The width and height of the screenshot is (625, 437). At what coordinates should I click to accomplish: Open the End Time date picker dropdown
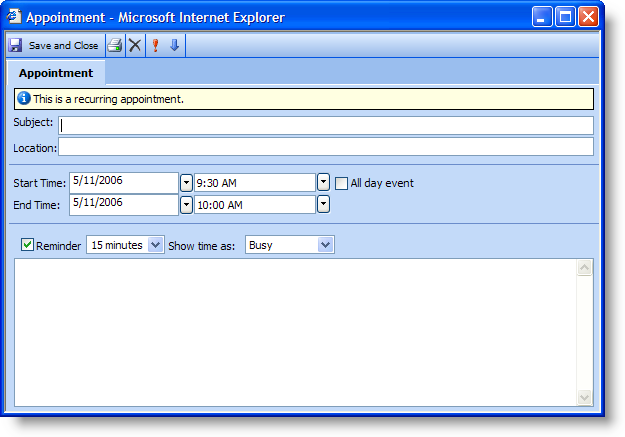click(x=186, y=205)
